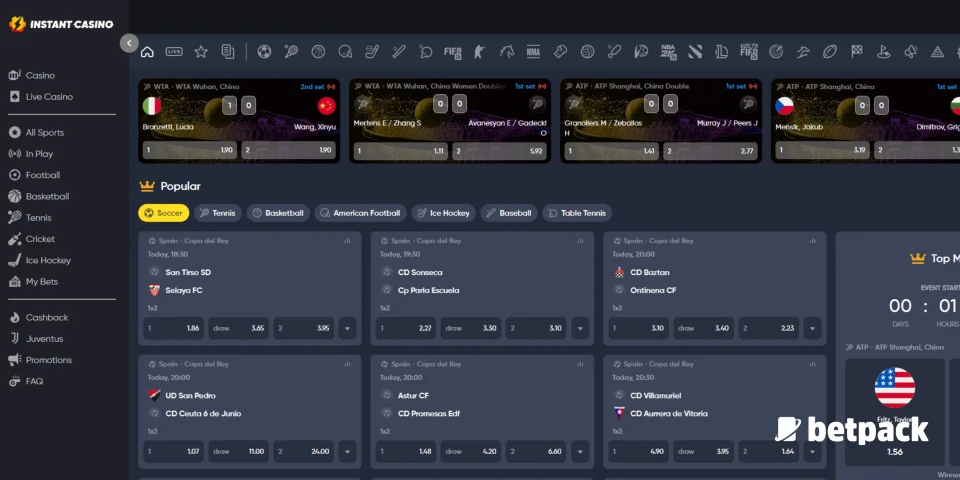Image resolution: width=960 pixels, height=480 pixels.
Task: Open the NBA 2K icon
Action: click(x=668, y=52)
